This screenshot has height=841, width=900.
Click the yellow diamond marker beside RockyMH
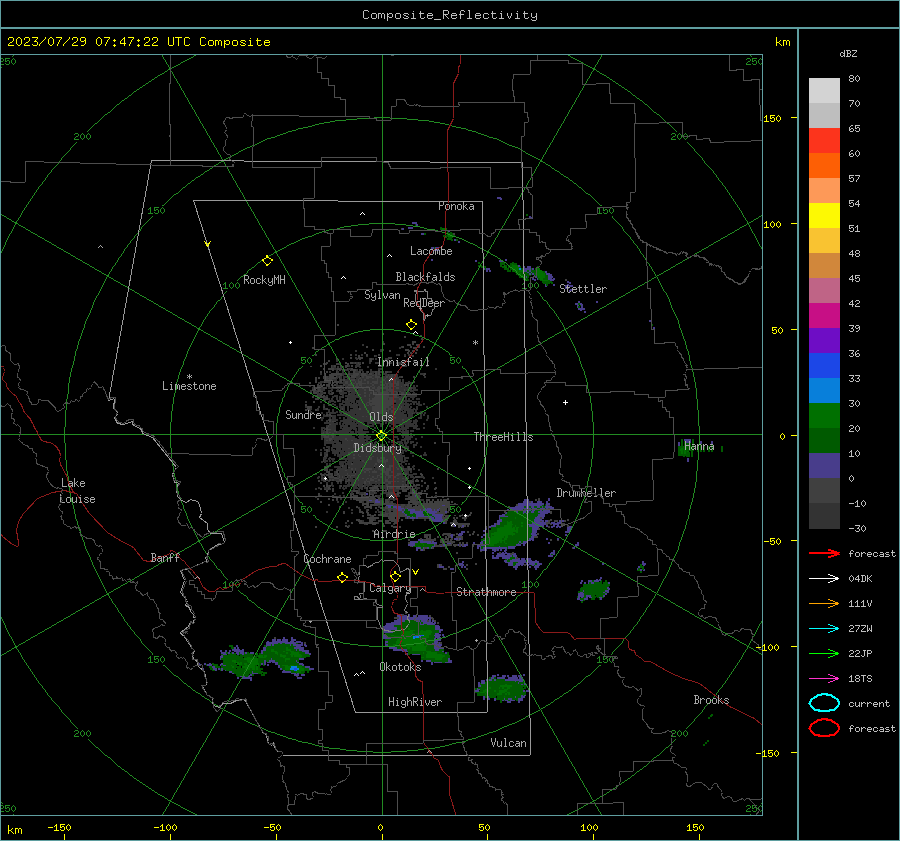point(267,261)
